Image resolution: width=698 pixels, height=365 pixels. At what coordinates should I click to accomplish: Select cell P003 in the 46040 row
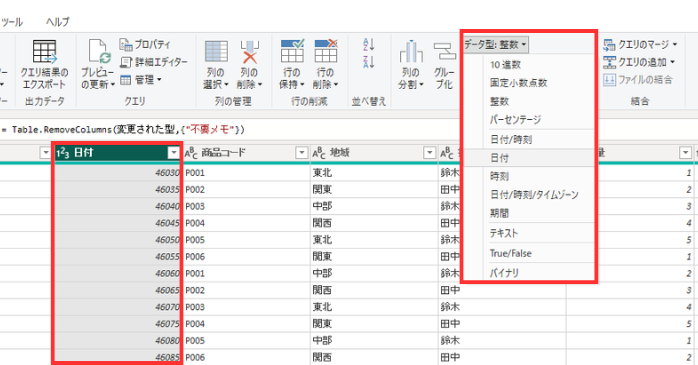pyautogui.click(x=246, y=207)
